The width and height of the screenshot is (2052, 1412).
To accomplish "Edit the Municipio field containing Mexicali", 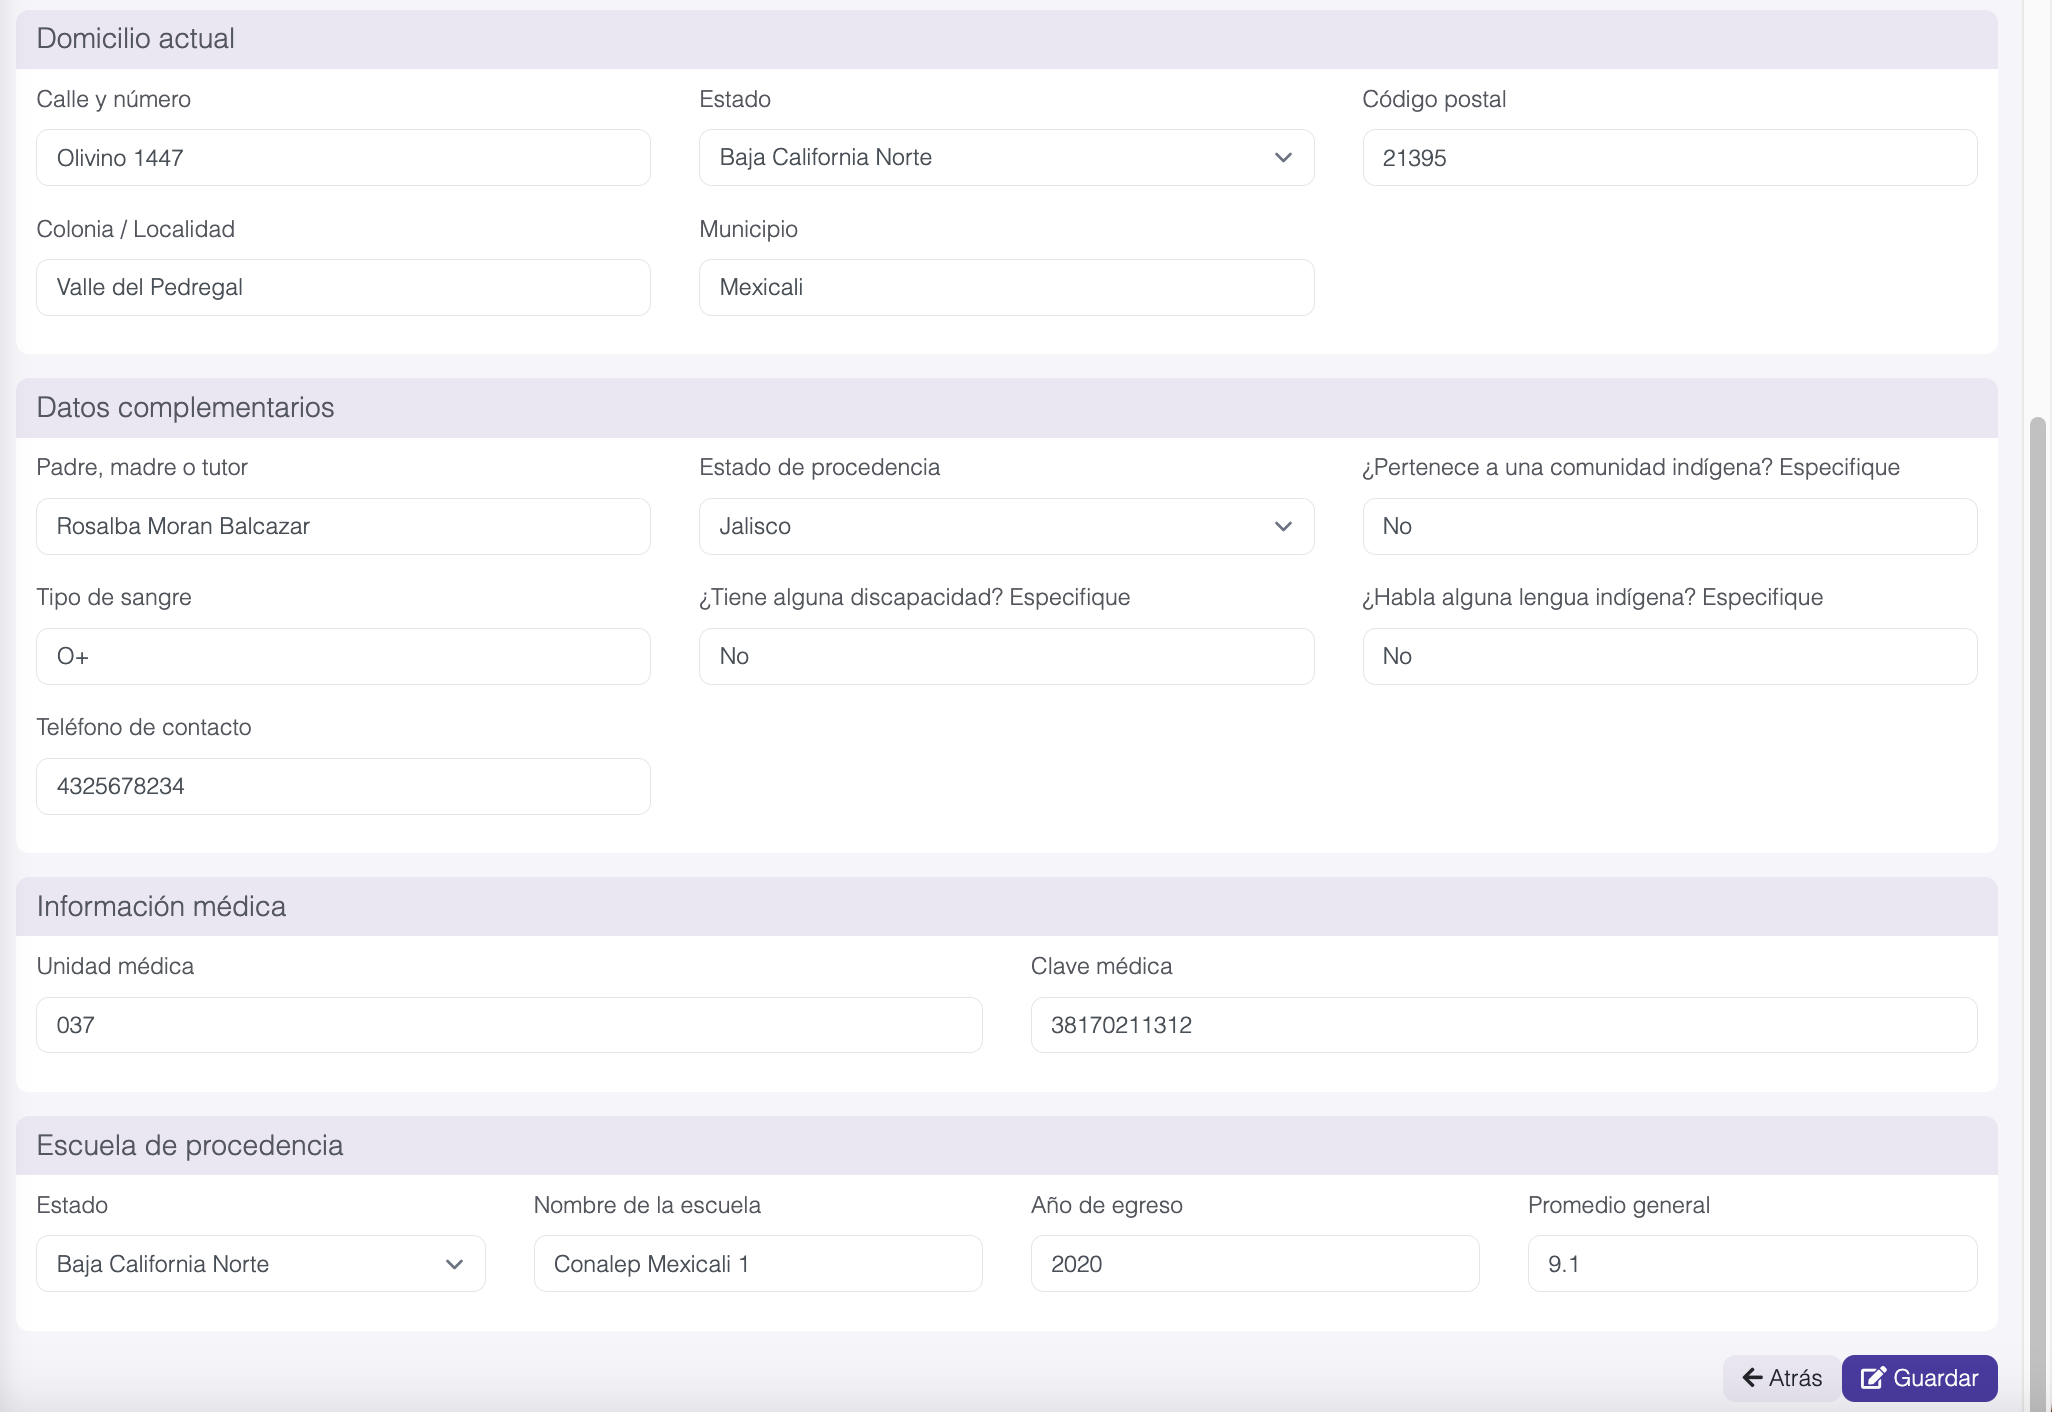I will tap(1006, 287).
